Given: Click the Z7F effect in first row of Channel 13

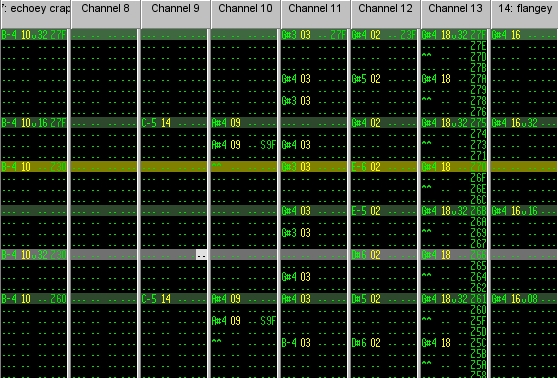Looking at the screenshot, I should pyautogui.click(x=478, y=35).
